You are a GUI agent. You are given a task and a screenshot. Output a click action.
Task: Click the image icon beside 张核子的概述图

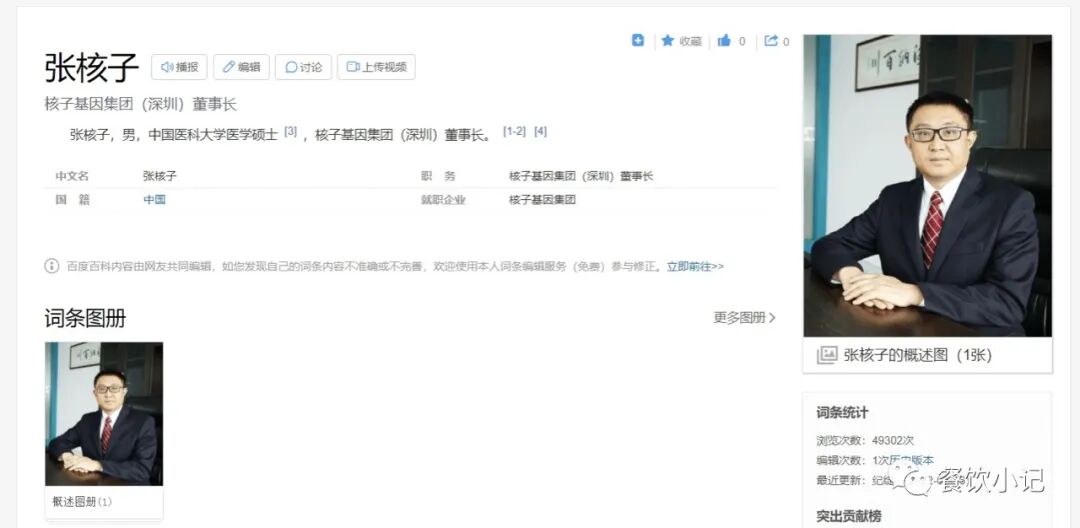[x=827, y=355]
